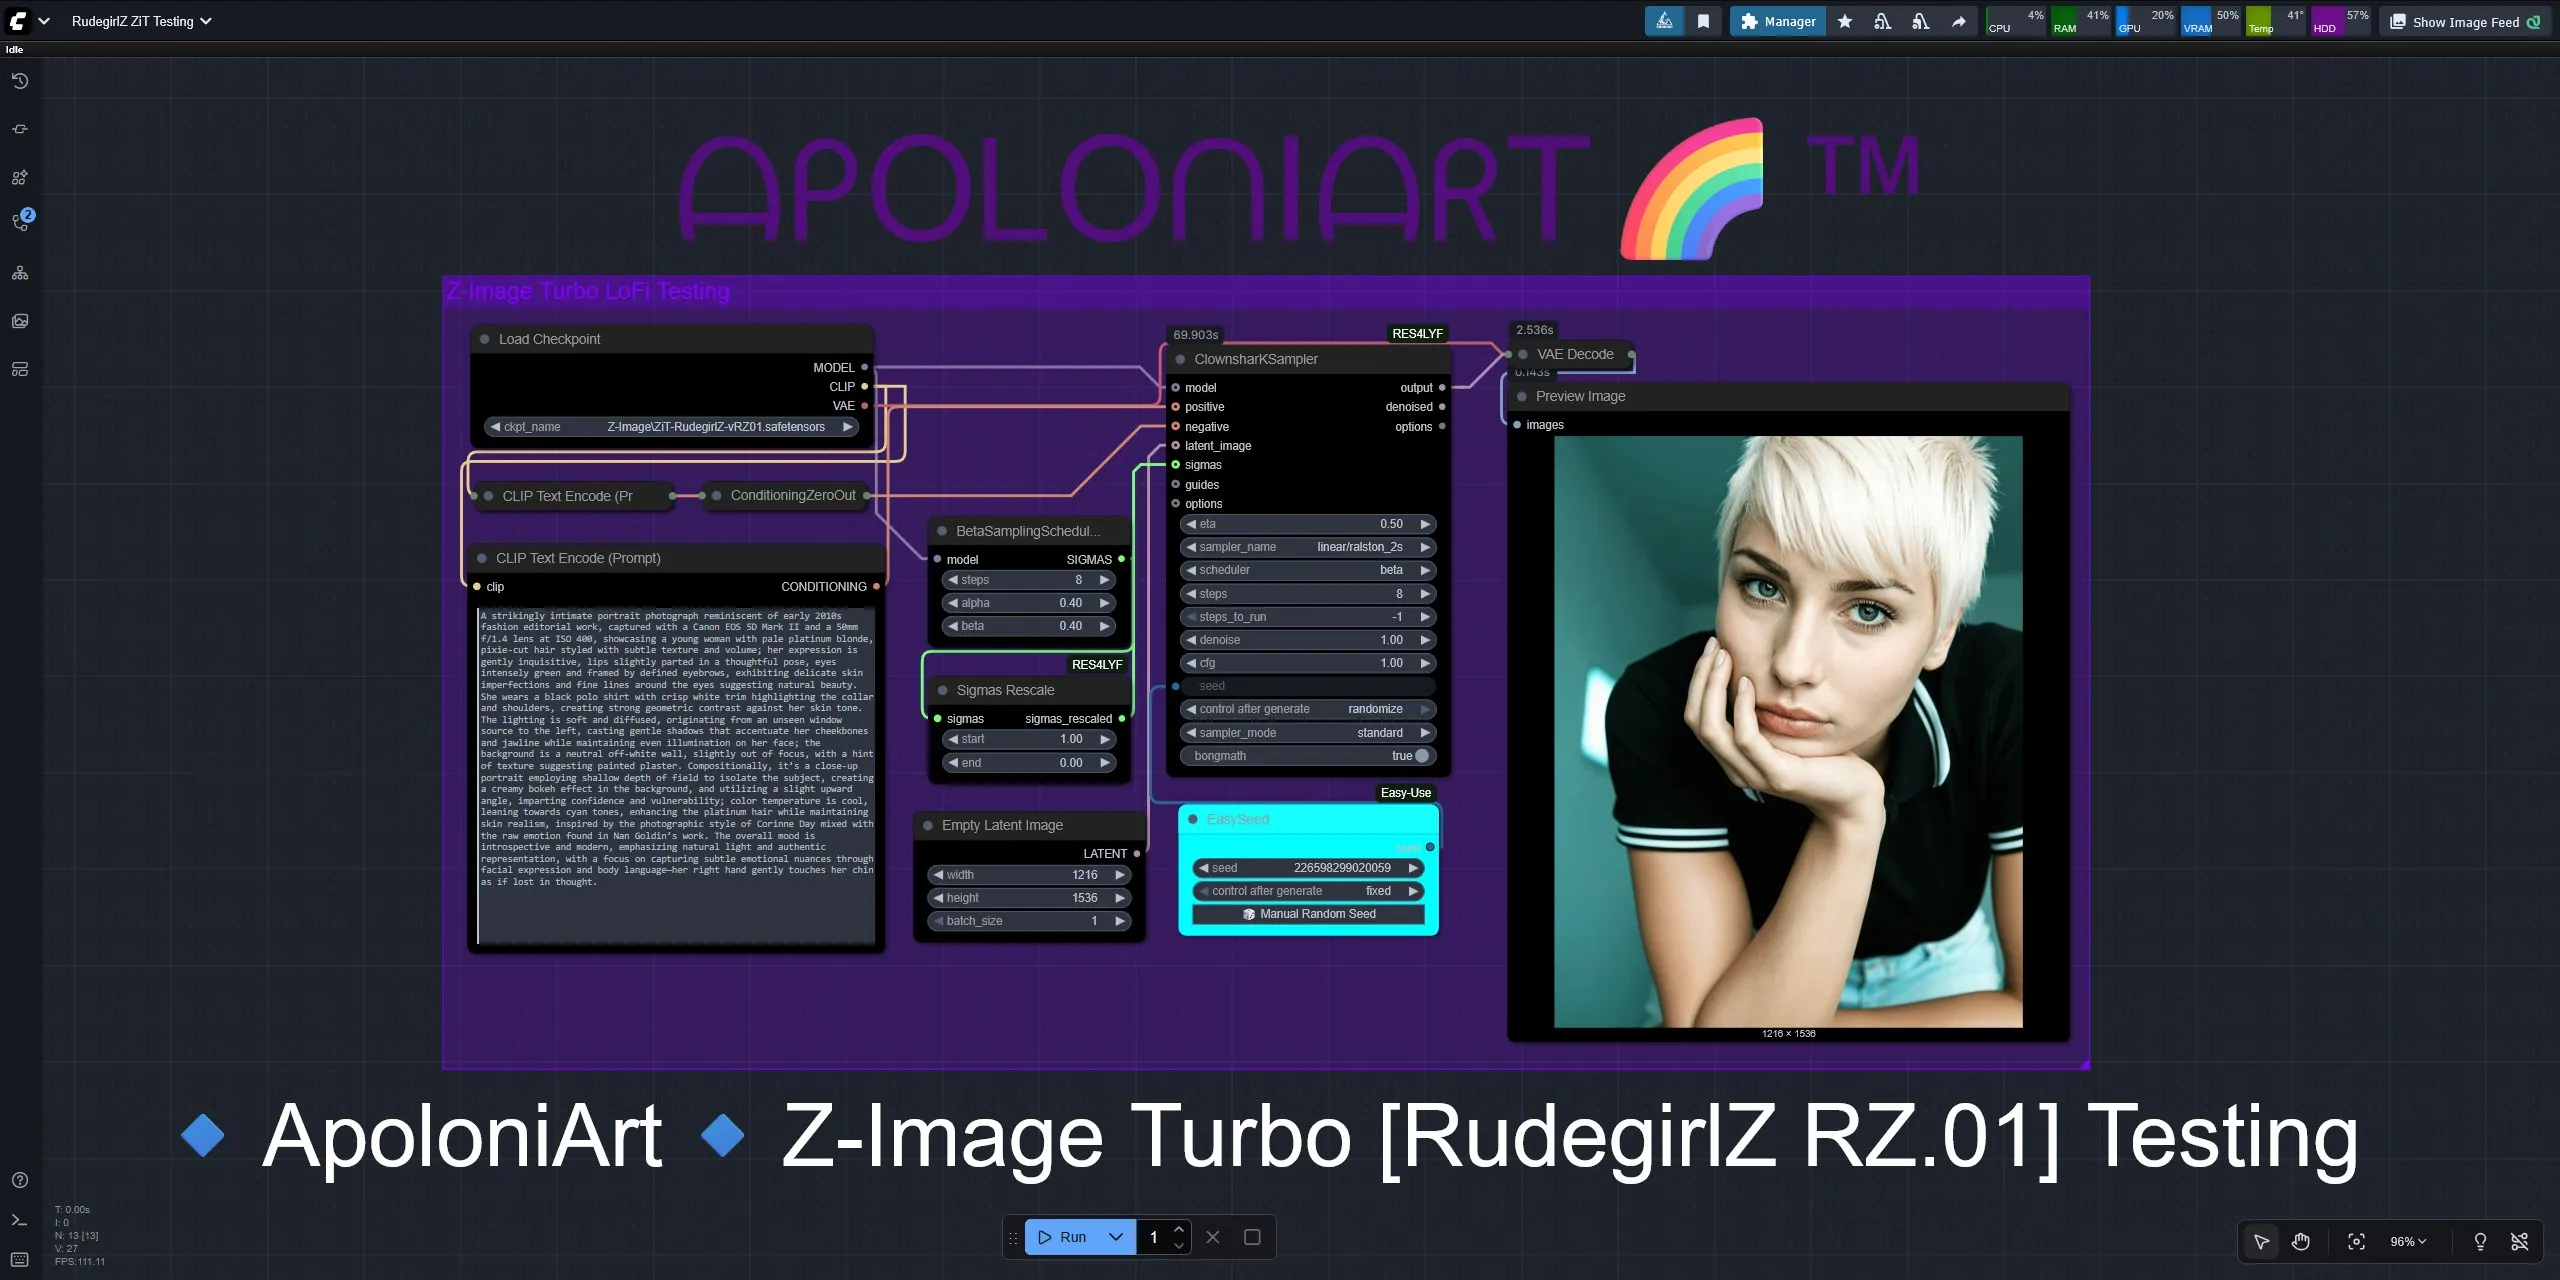
Task: Click the denoise value widget
Action: 1308,640
